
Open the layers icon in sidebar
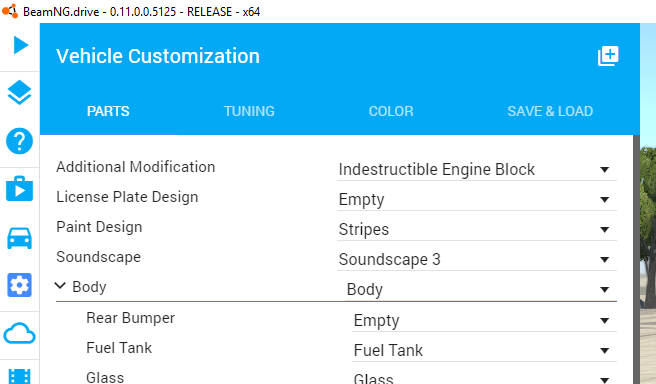coord(19,93)
